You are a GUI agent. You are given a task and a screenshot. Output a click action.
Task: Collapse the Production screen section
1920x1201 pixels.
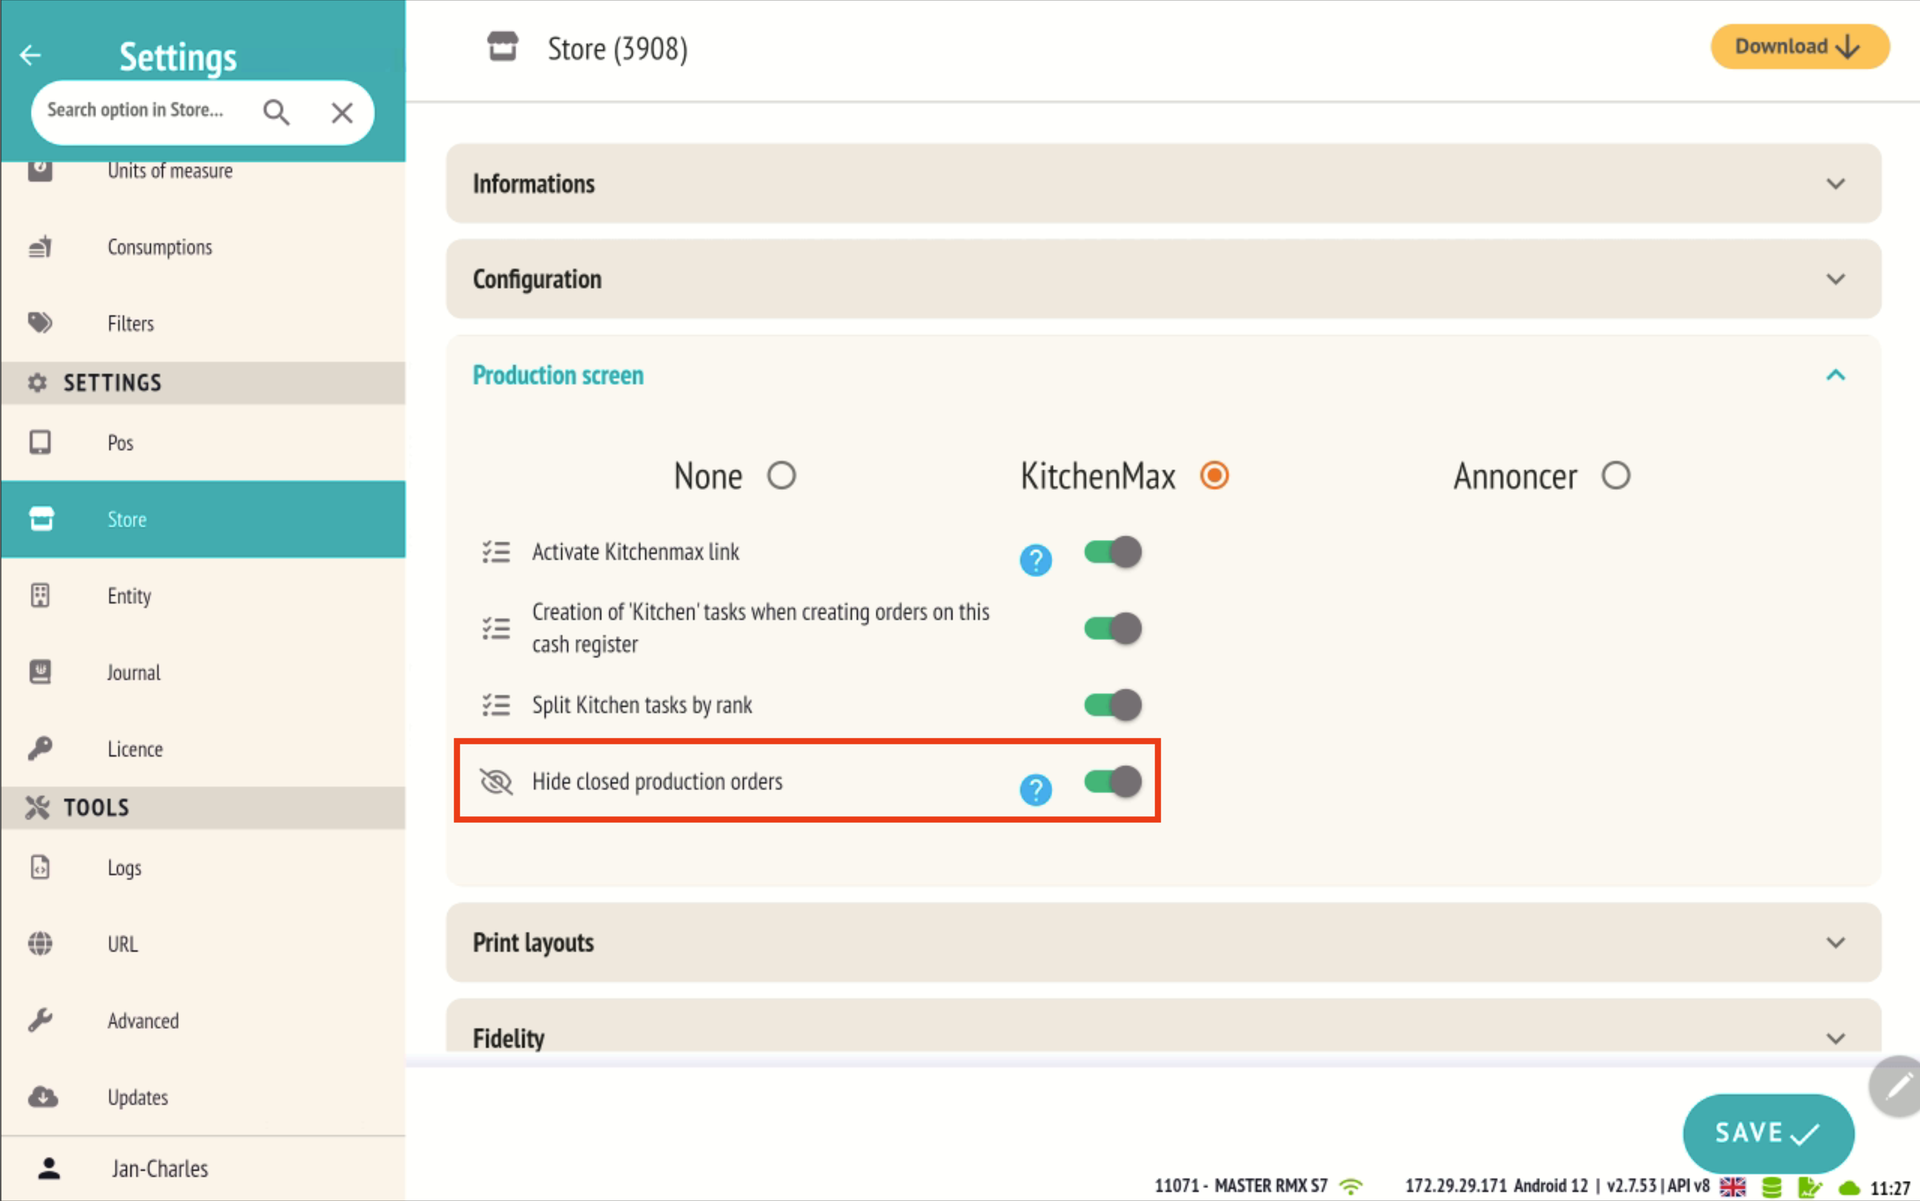point(1835,376)
